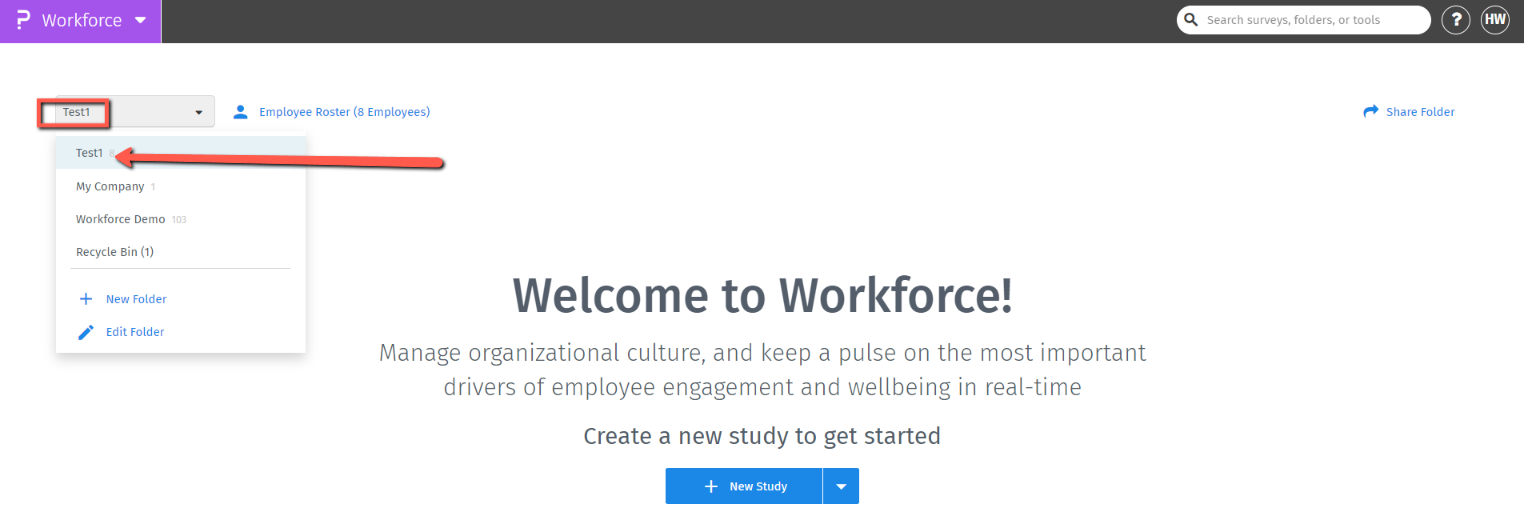Screen dimensions: 1524x528
Task: Expand the Workforce product switcher arrow
Action: 140,20
